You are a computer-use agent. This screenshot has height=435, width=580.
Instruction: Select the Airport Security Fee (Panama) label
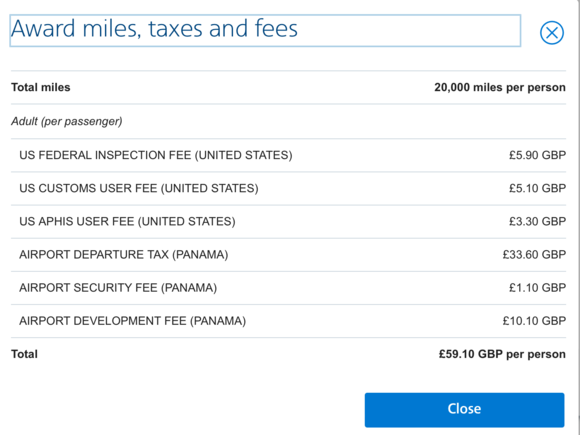[118, 288]
